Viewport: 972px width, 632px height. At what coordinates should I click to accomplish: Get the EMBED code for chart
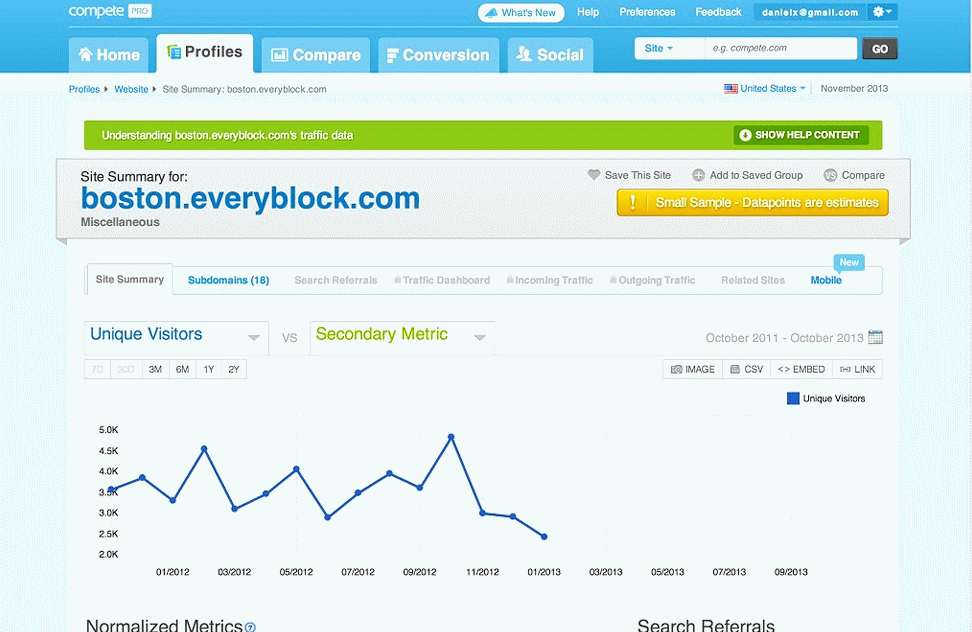tap(802, 369)
